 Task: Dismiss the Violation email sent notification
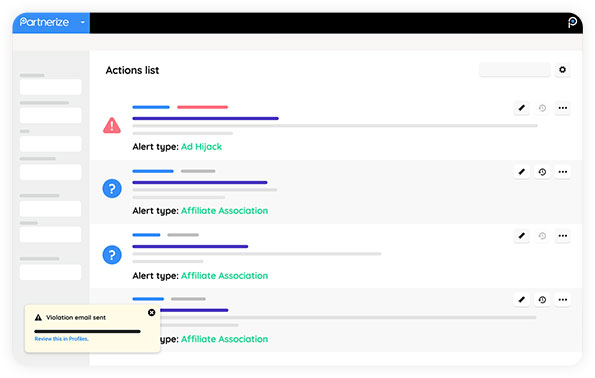(x=151, y=312)
